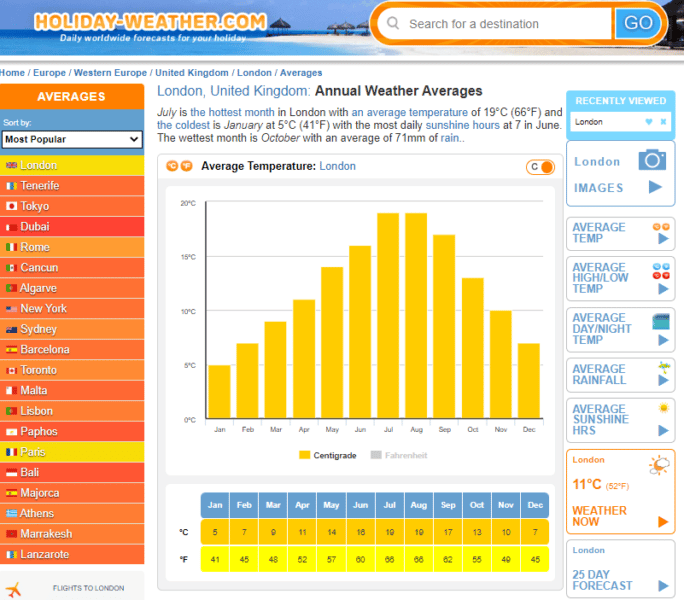
Task: Click the airplane Flights to London icon
Action: [x=14, y=590]
